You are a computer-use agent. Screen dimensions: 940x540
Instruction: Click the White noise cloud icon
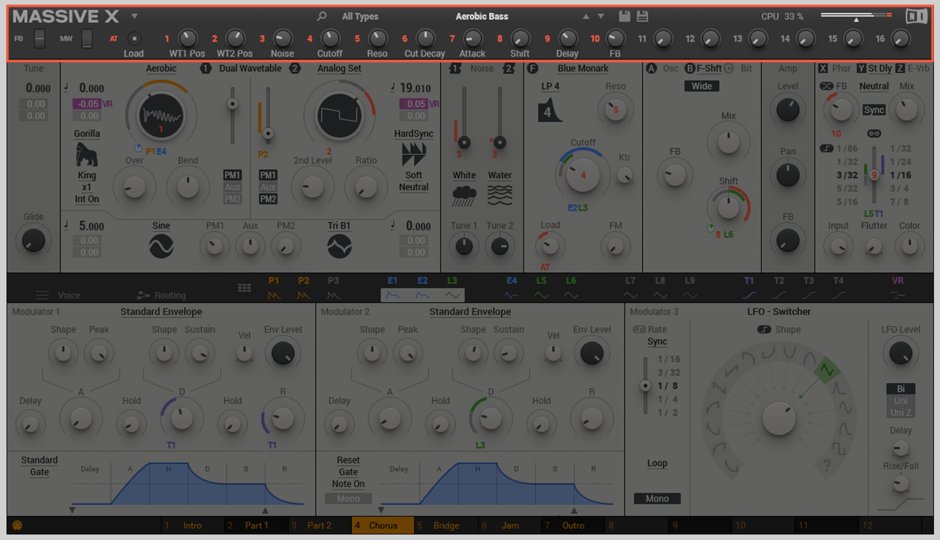click(x=464, y=193)
